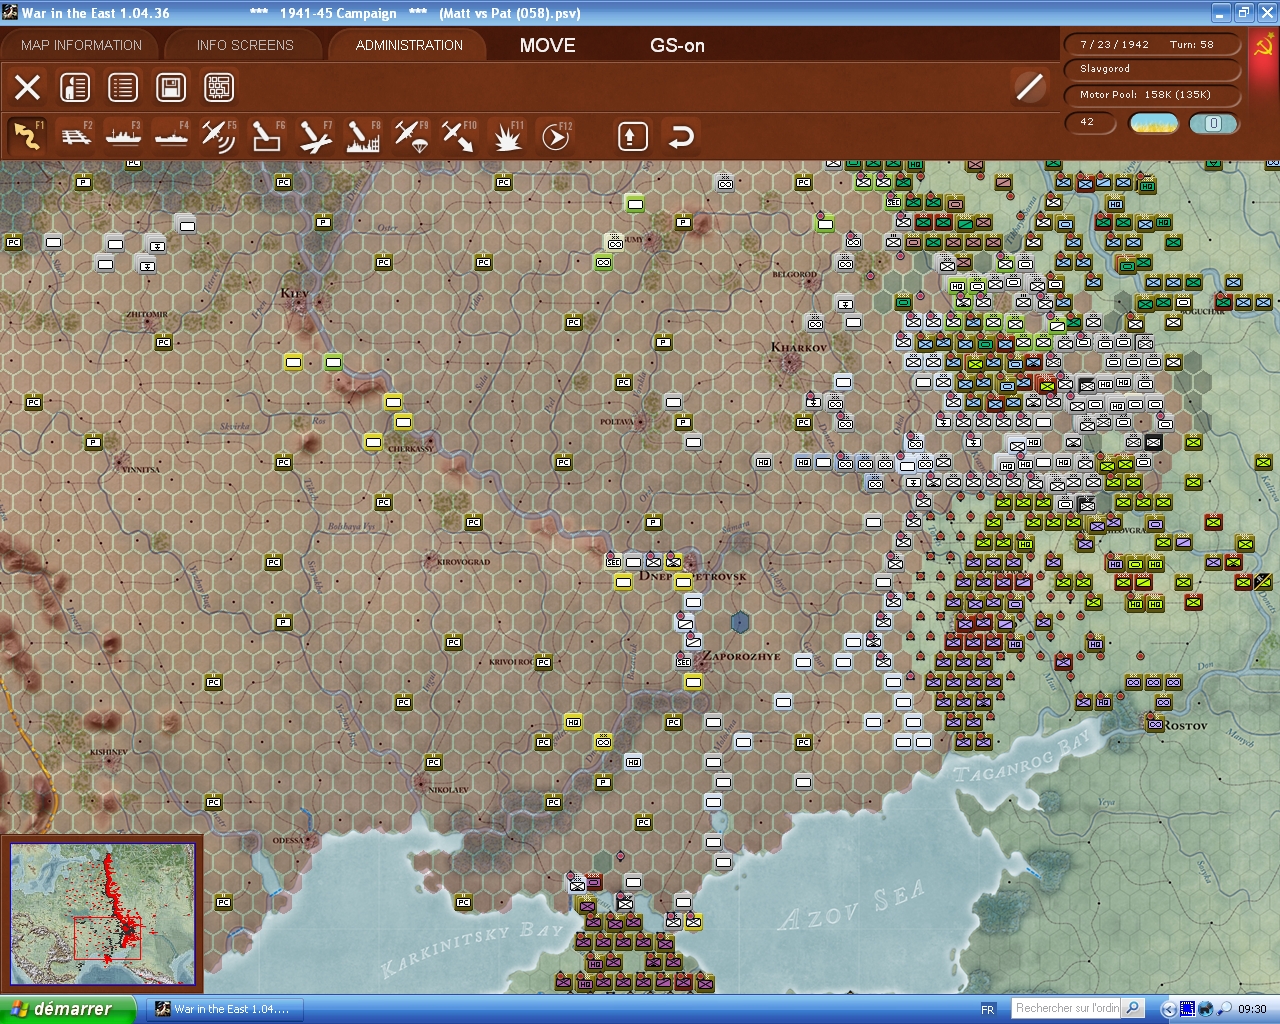Select the F8 bomb city mode
This screenshot has height=1024, width=1280.
(363, 136)
